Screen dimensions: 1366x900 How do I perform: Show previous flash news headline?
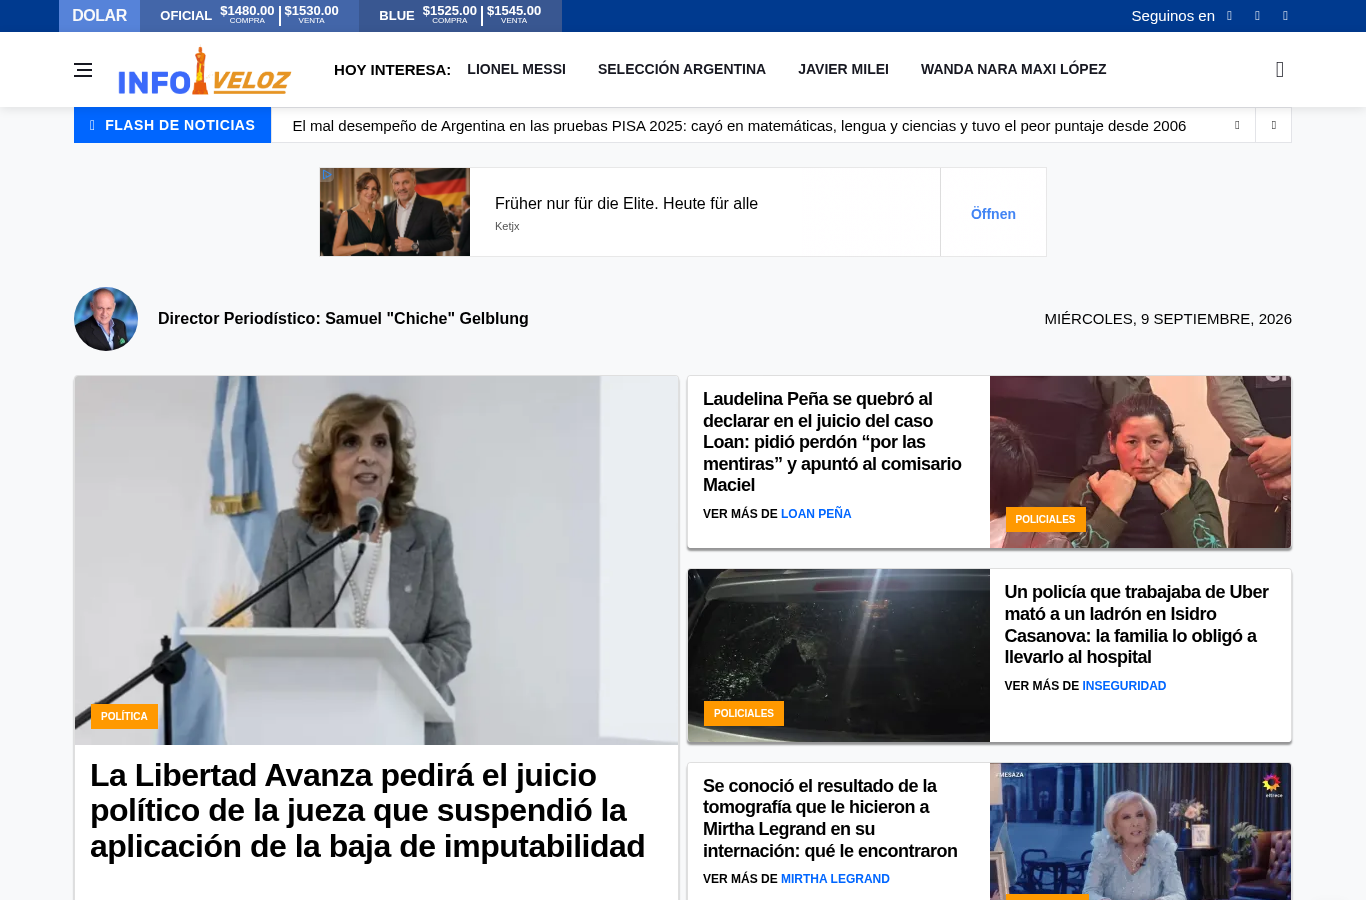click(1237, 125)
